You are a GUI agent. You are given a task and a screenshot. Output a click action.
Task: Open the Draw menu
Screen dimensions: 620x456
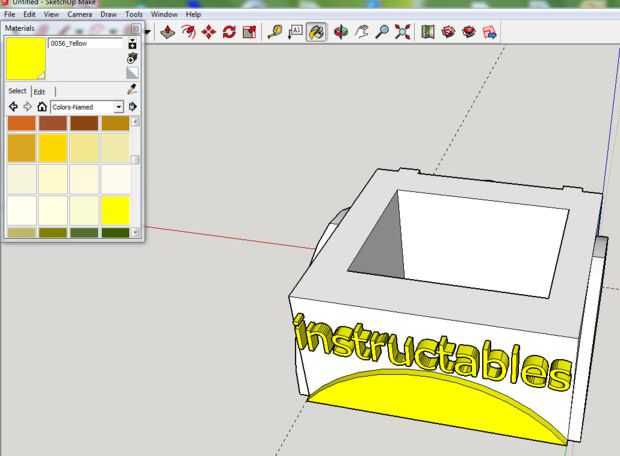(108, 14)
